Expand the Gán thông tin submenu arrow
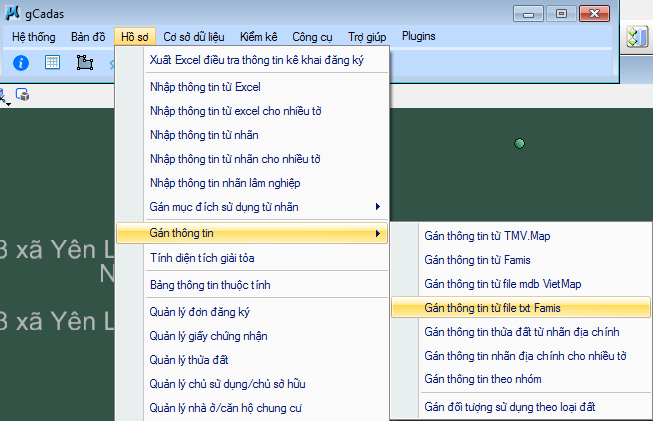 coord(377,233)
